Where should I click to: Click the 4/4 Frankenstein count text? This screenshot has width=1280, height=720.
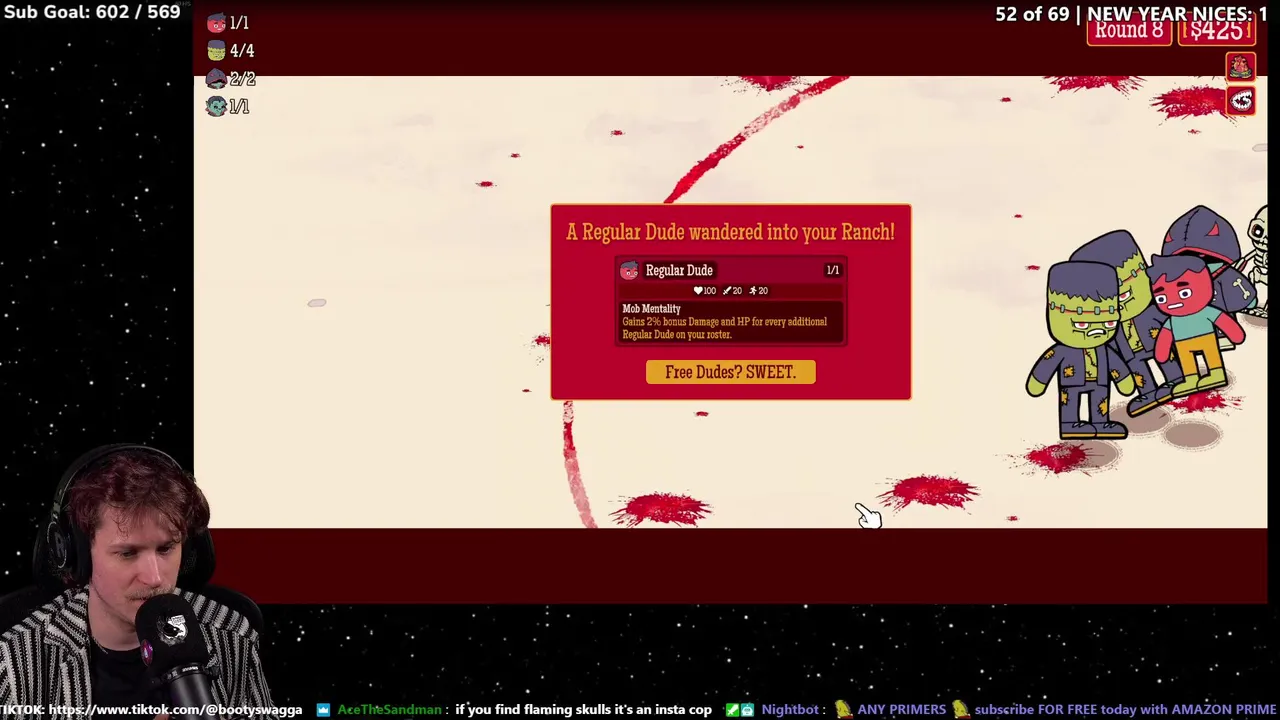click(x=242, y=51)
